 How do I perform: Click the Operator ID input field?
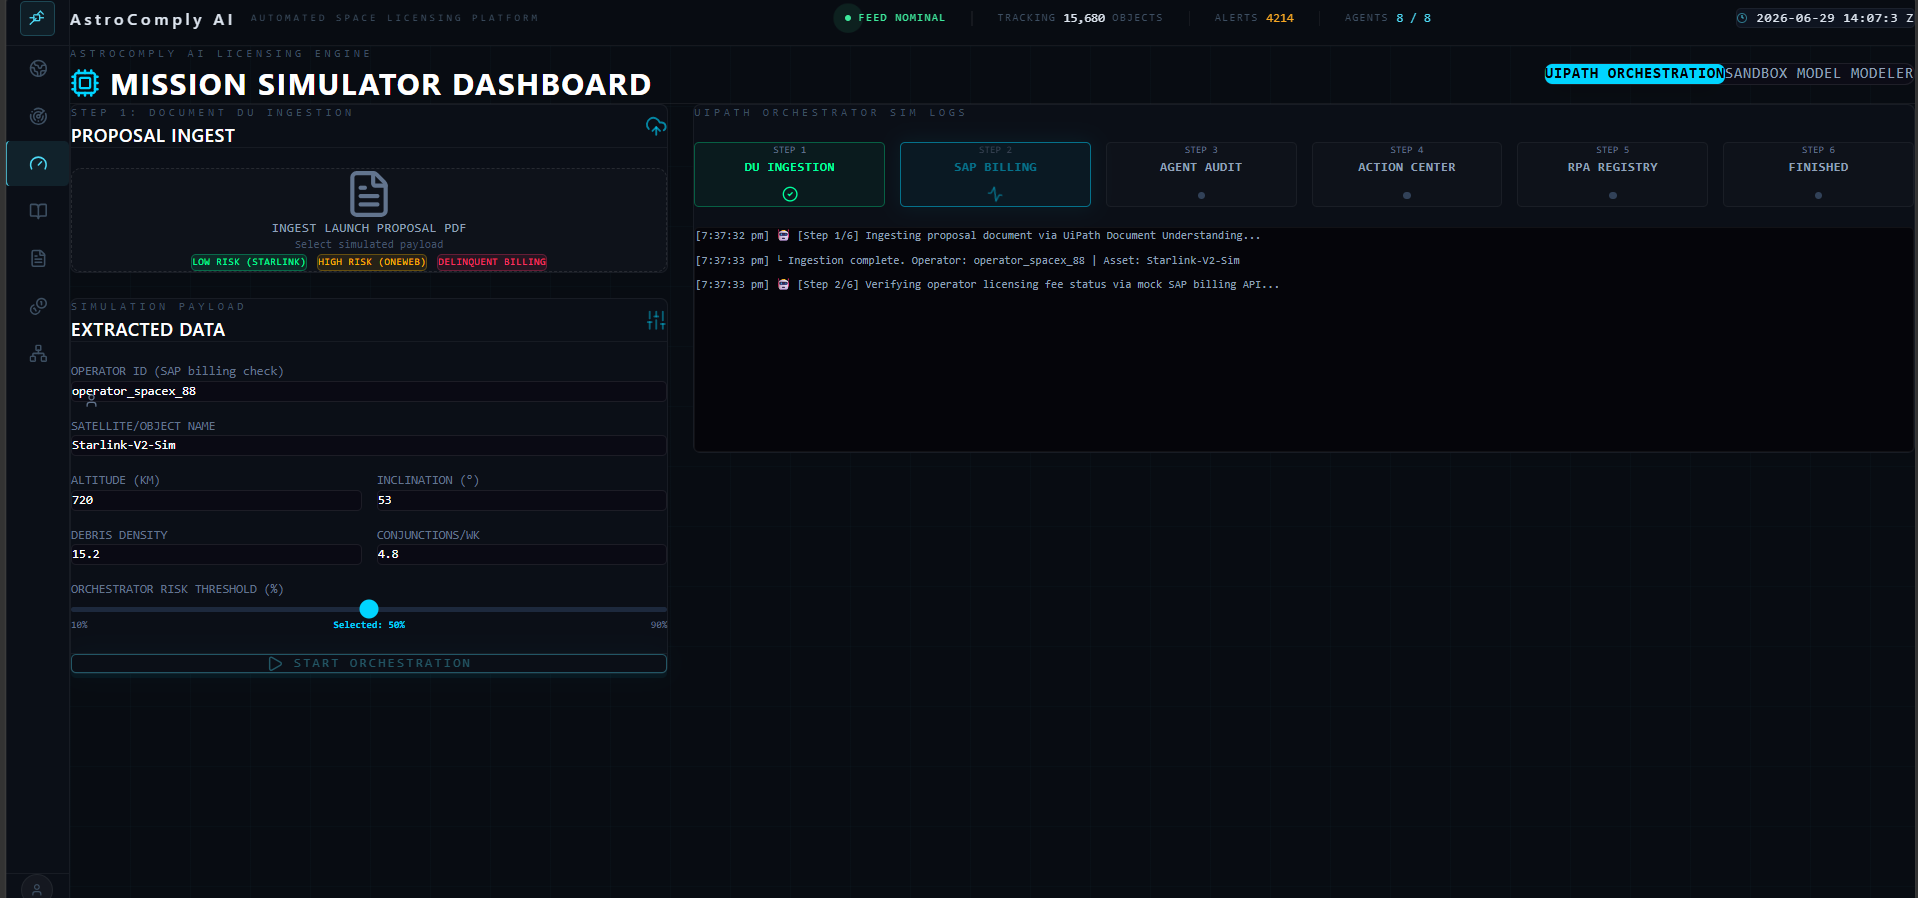pos(368,391)
